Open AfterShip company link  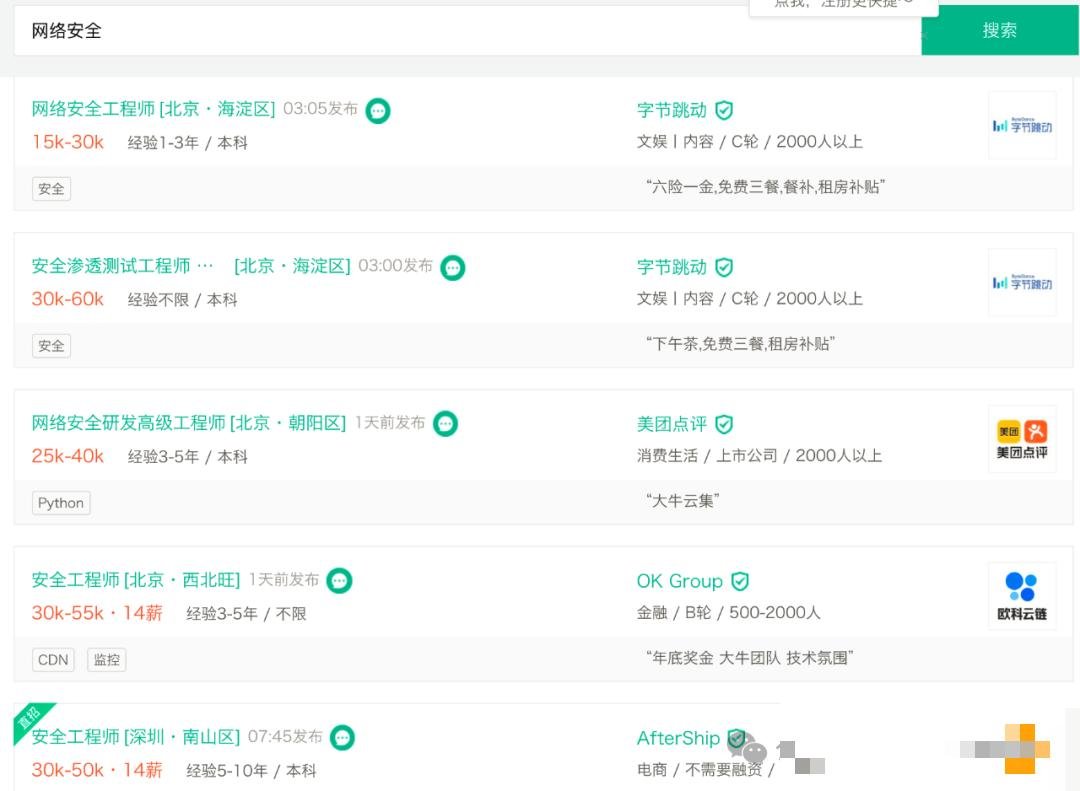678,738
